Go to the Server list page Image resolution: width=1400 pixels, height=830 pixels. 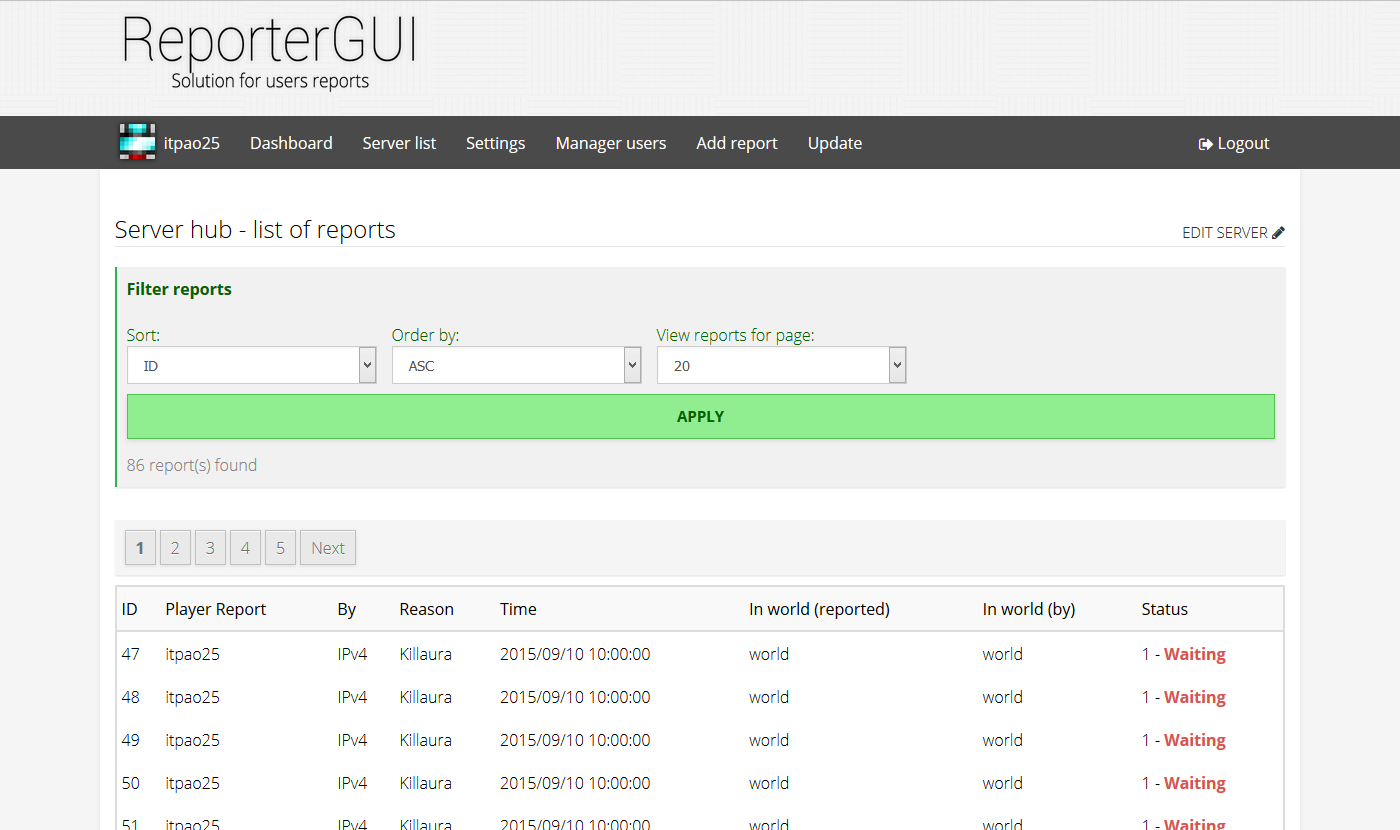point(399,143)
